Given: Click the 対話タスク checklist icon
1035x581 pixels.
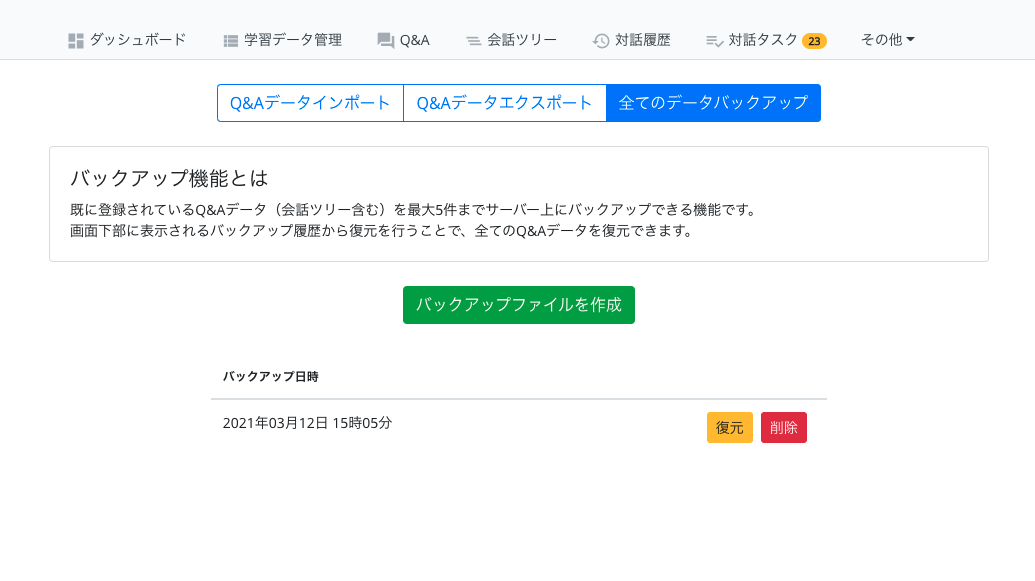Looking at the screenshot, I should [714, 41].
